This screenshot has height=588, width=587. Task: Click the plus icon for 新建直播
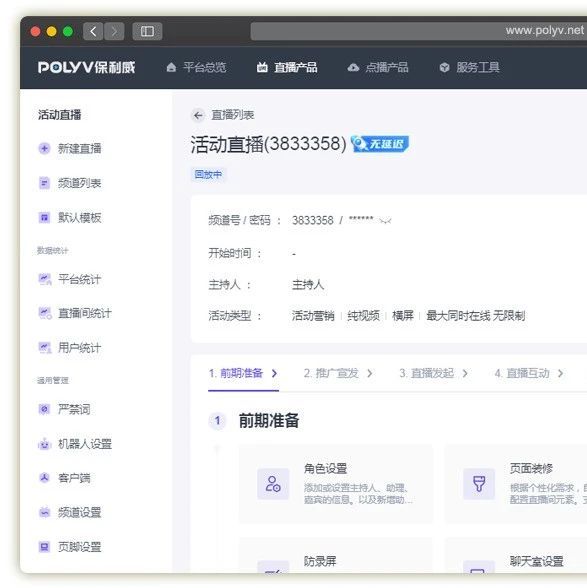(x=44, y=148)
